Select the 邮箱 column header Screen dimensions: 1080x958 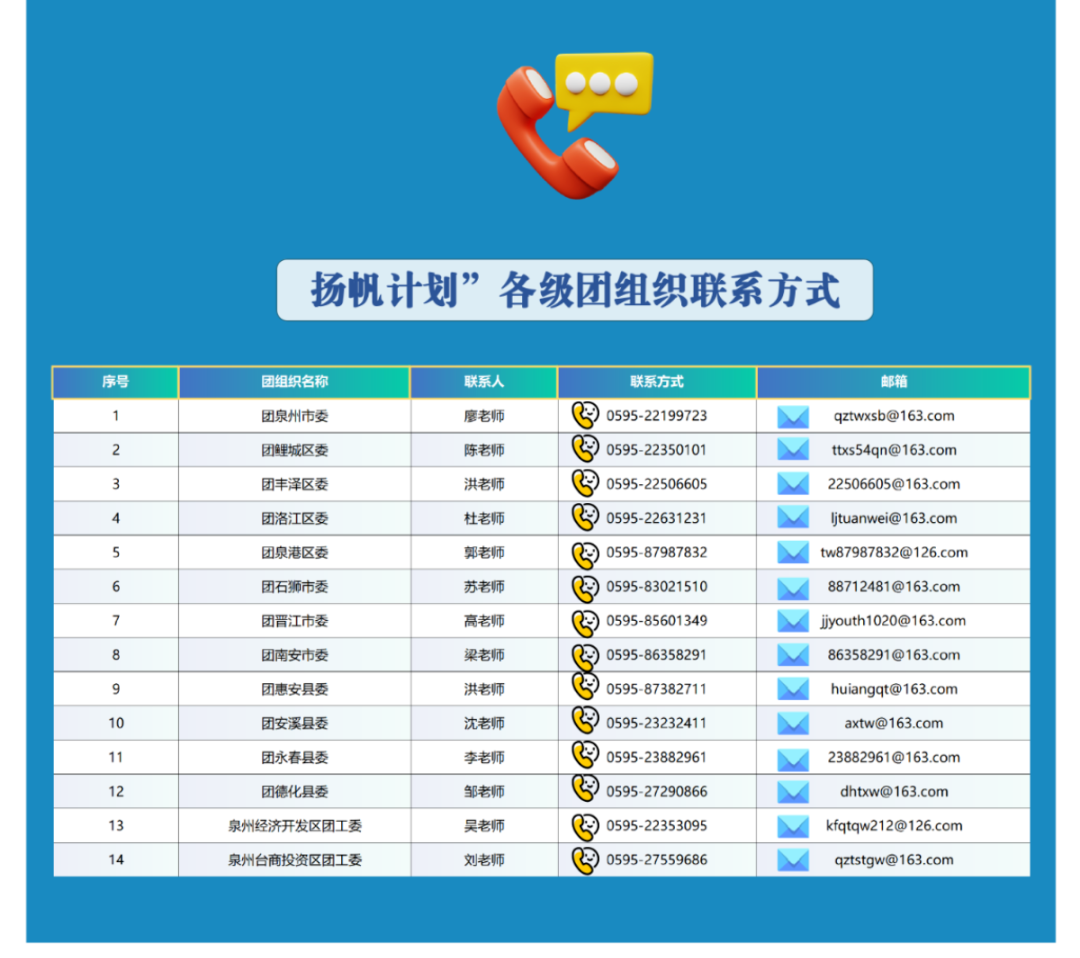point(893,382)
